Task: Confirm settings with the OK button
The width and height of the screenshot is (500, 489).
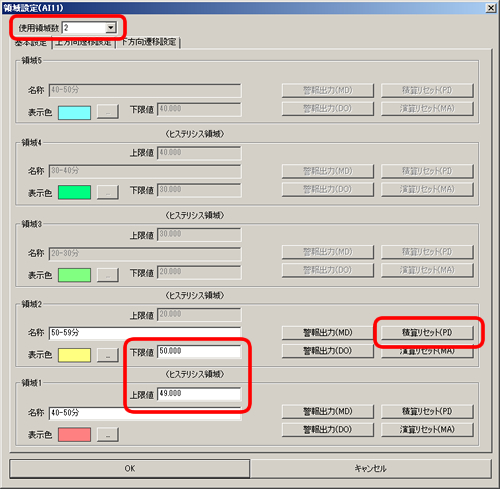Action: [130, 468]
